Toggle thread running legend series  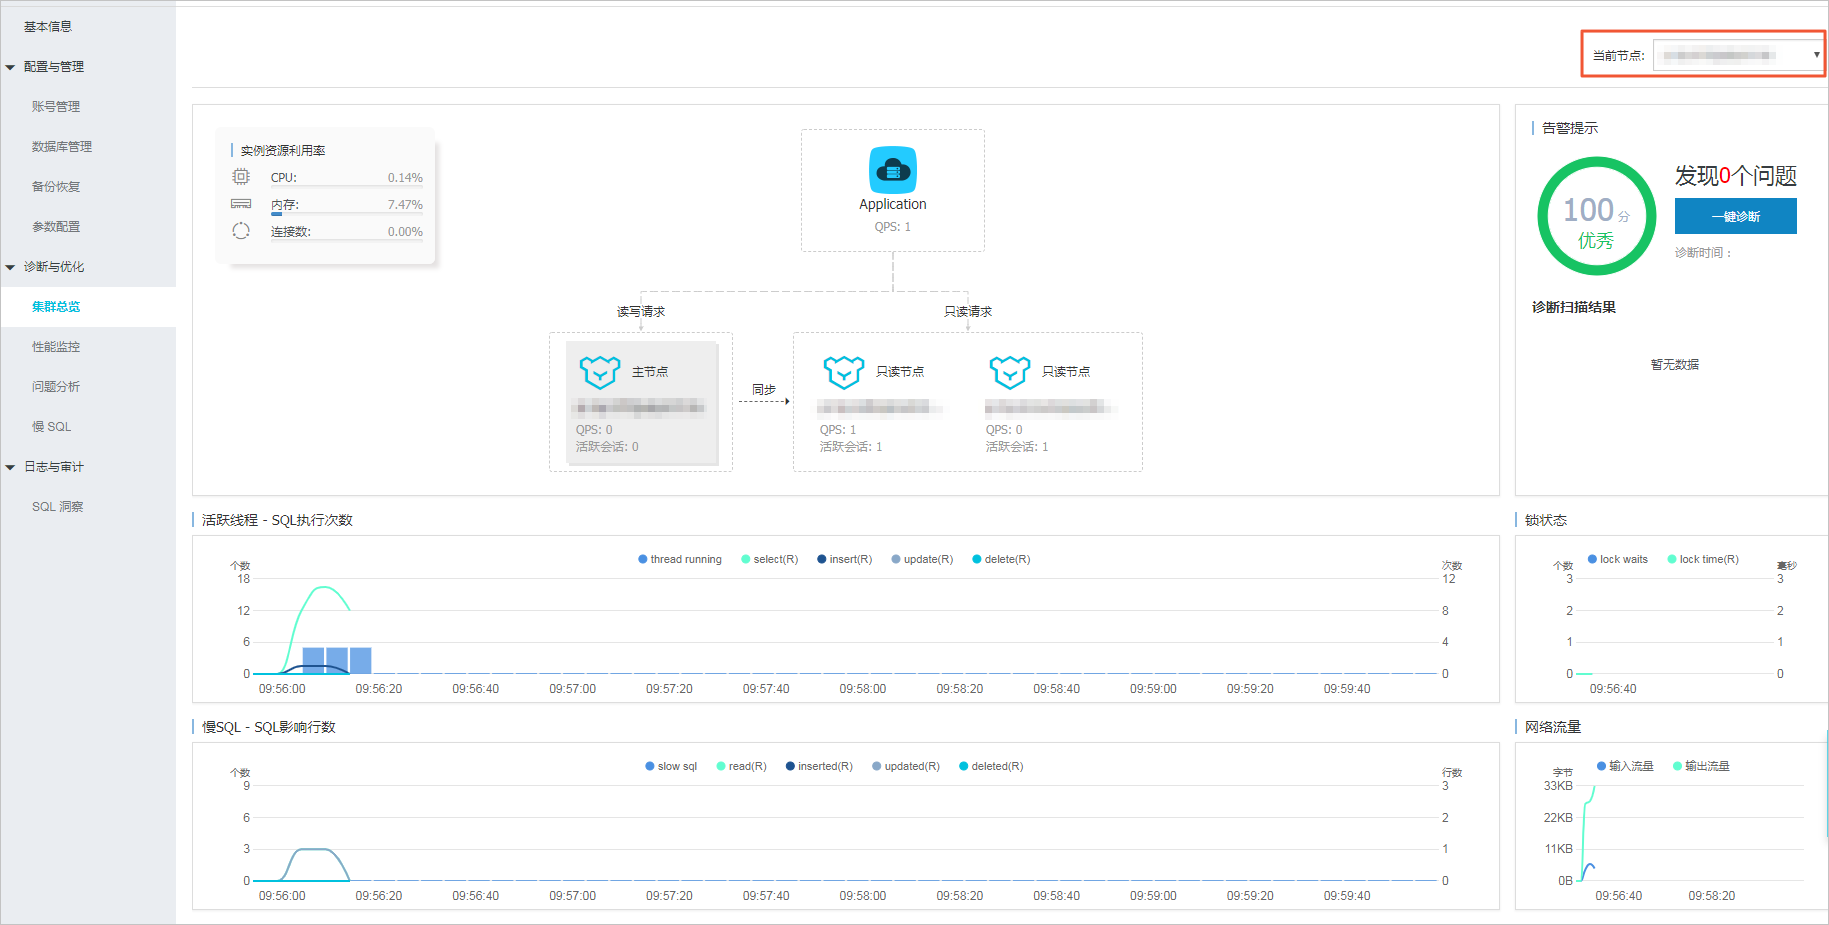680,559
